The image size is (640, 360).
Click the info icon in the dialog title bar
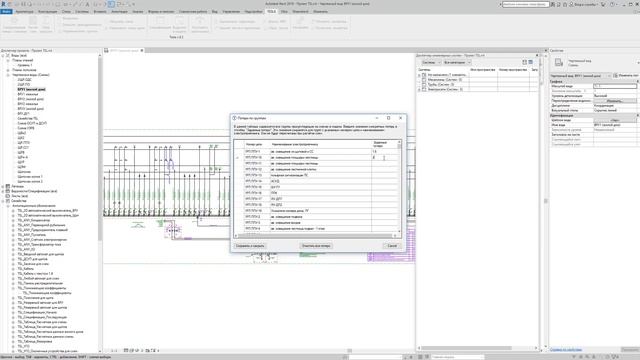(x=235, y=118)
